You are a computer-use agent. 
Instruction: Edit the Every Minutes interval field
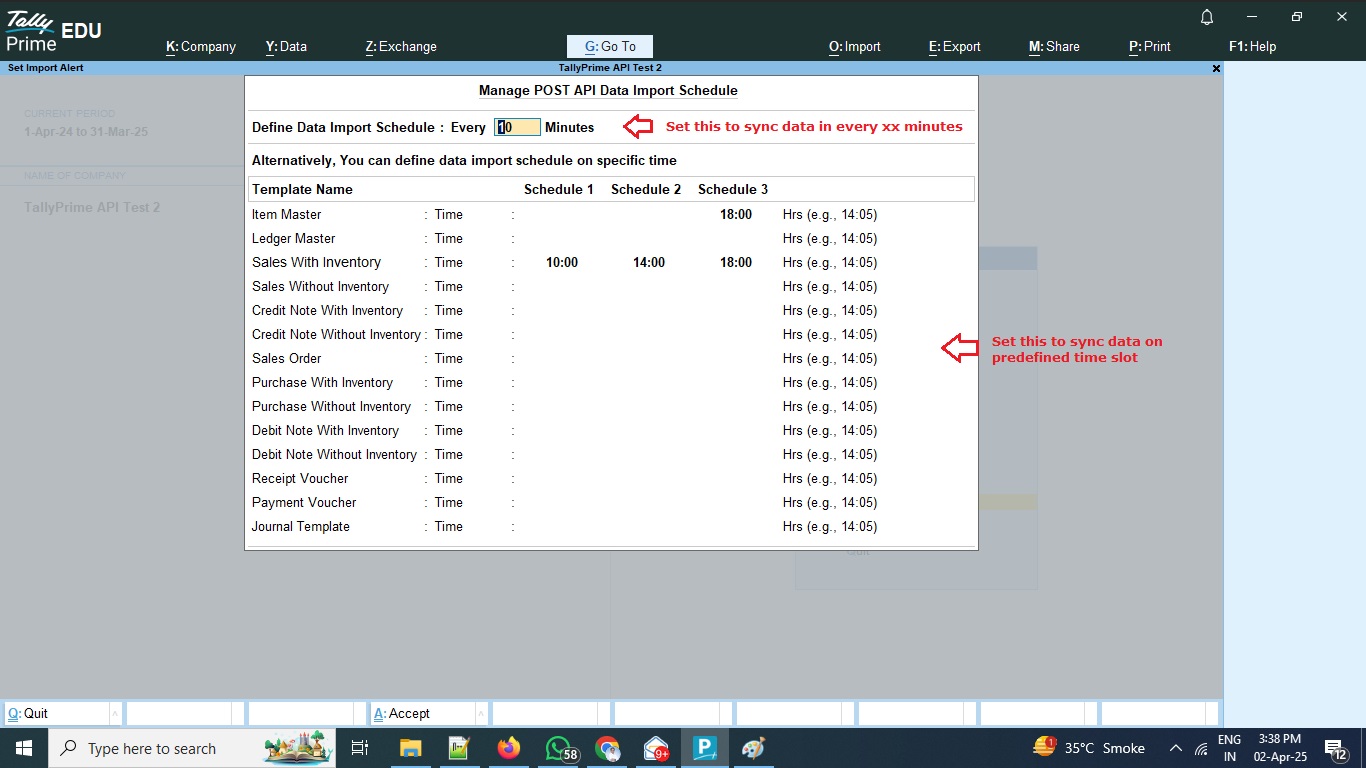[517, 127]
